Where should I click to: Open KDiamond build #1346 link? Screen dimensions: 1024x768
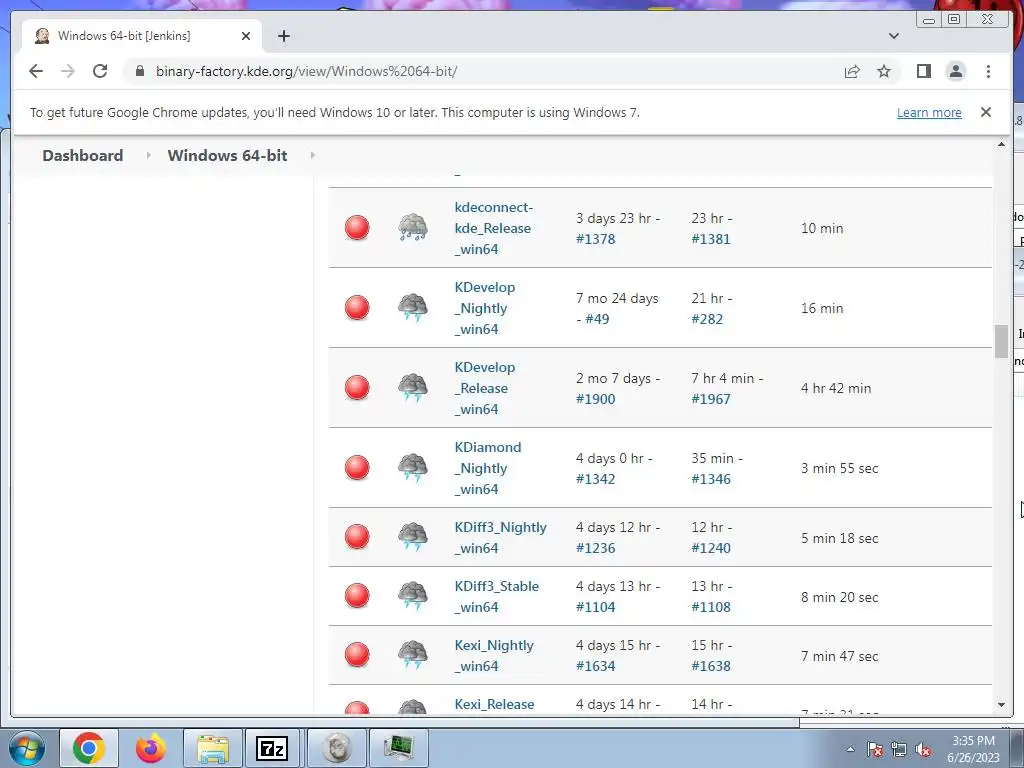[x=711, y=479]
